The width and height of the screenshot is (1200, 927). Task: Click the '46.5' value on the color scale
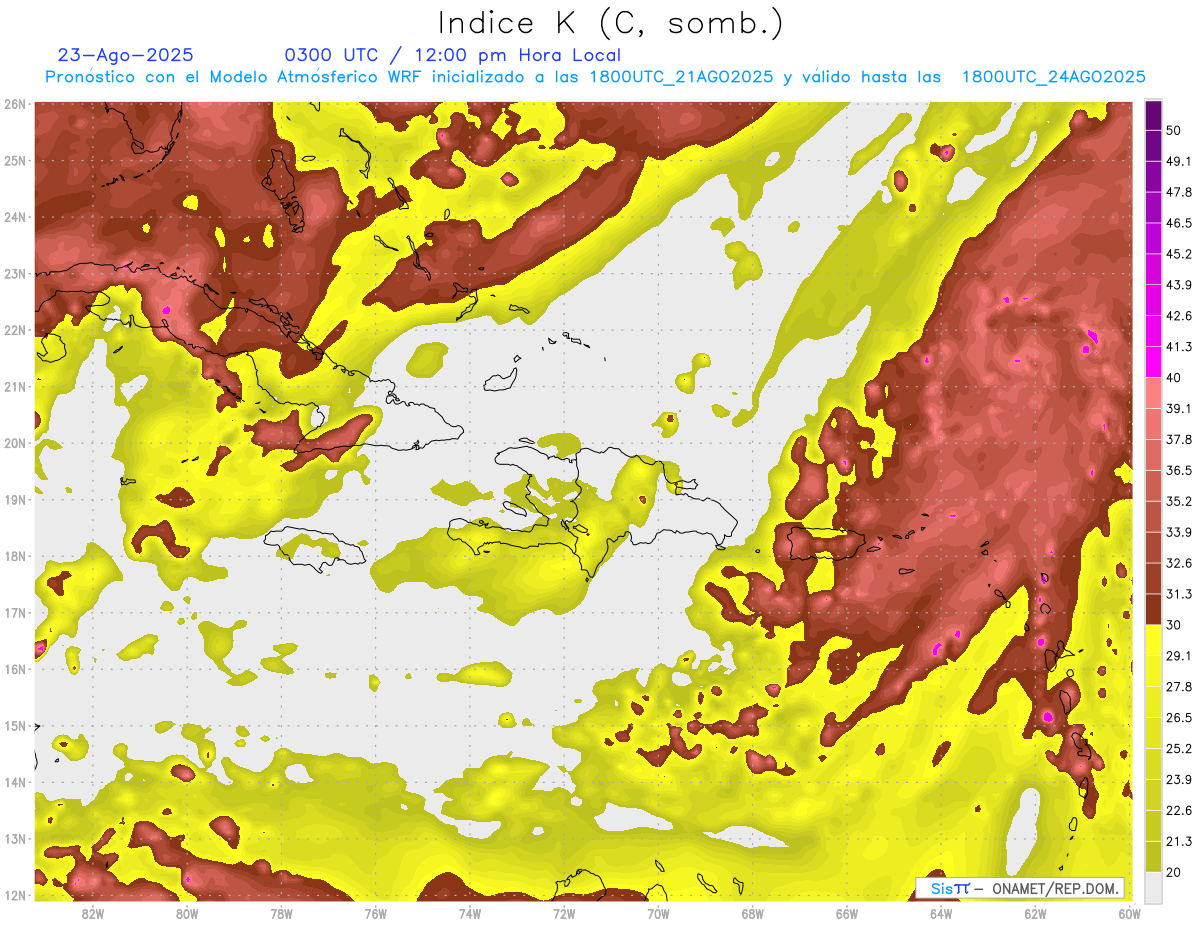(x=1178, y=223)
